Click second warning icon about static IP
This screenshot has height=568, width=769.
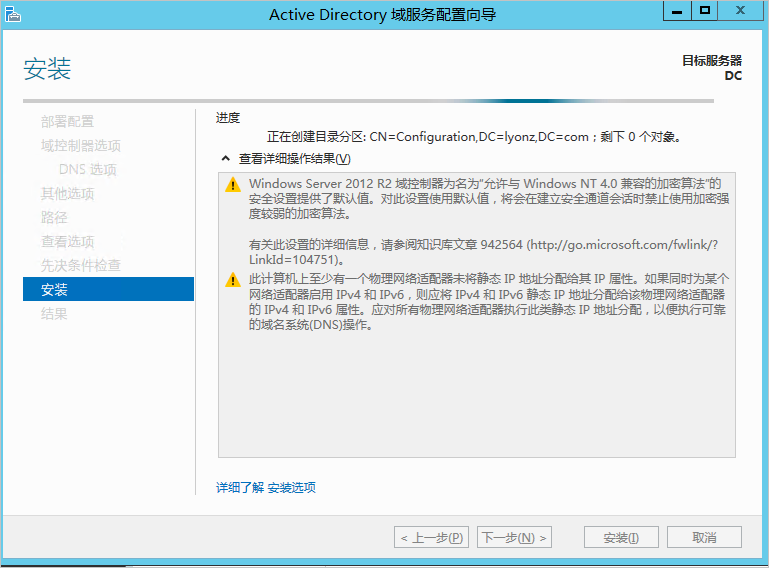coord(232,280)
